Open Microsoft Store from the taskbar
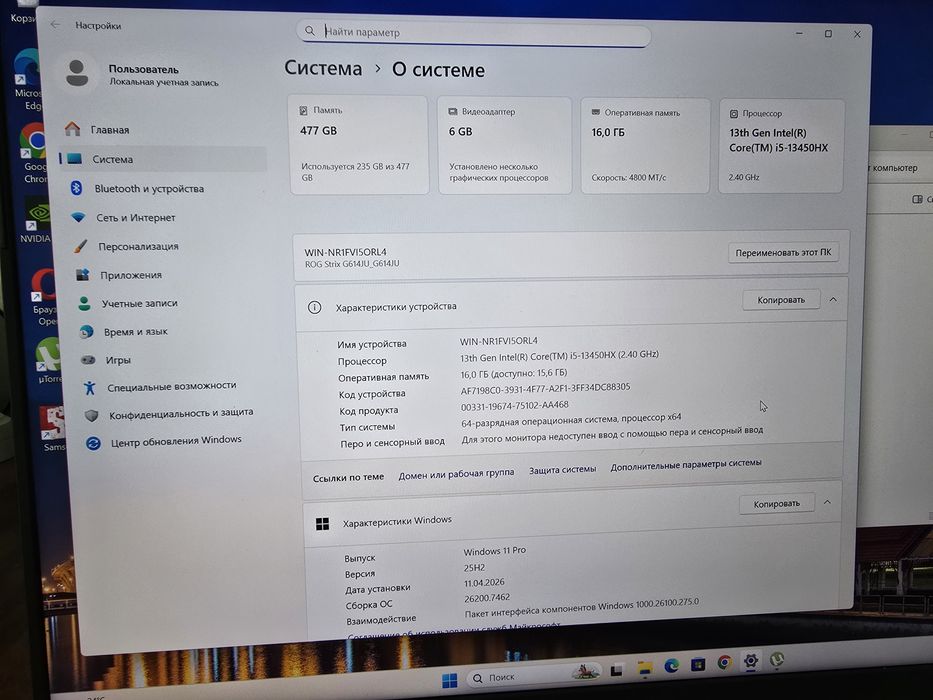Viewport: 933px width, 700px height. [x=698, y=664]
